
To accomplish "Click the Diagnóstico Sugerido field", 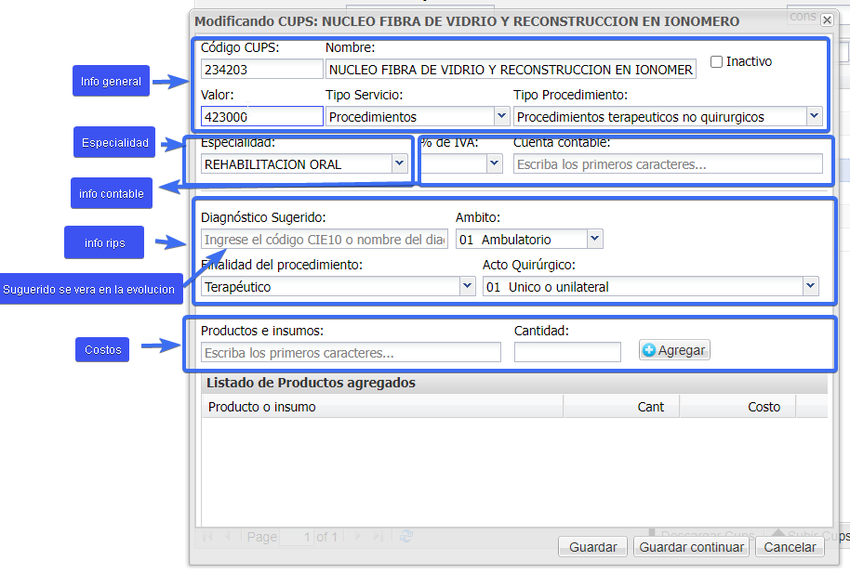I will point(324,239).
